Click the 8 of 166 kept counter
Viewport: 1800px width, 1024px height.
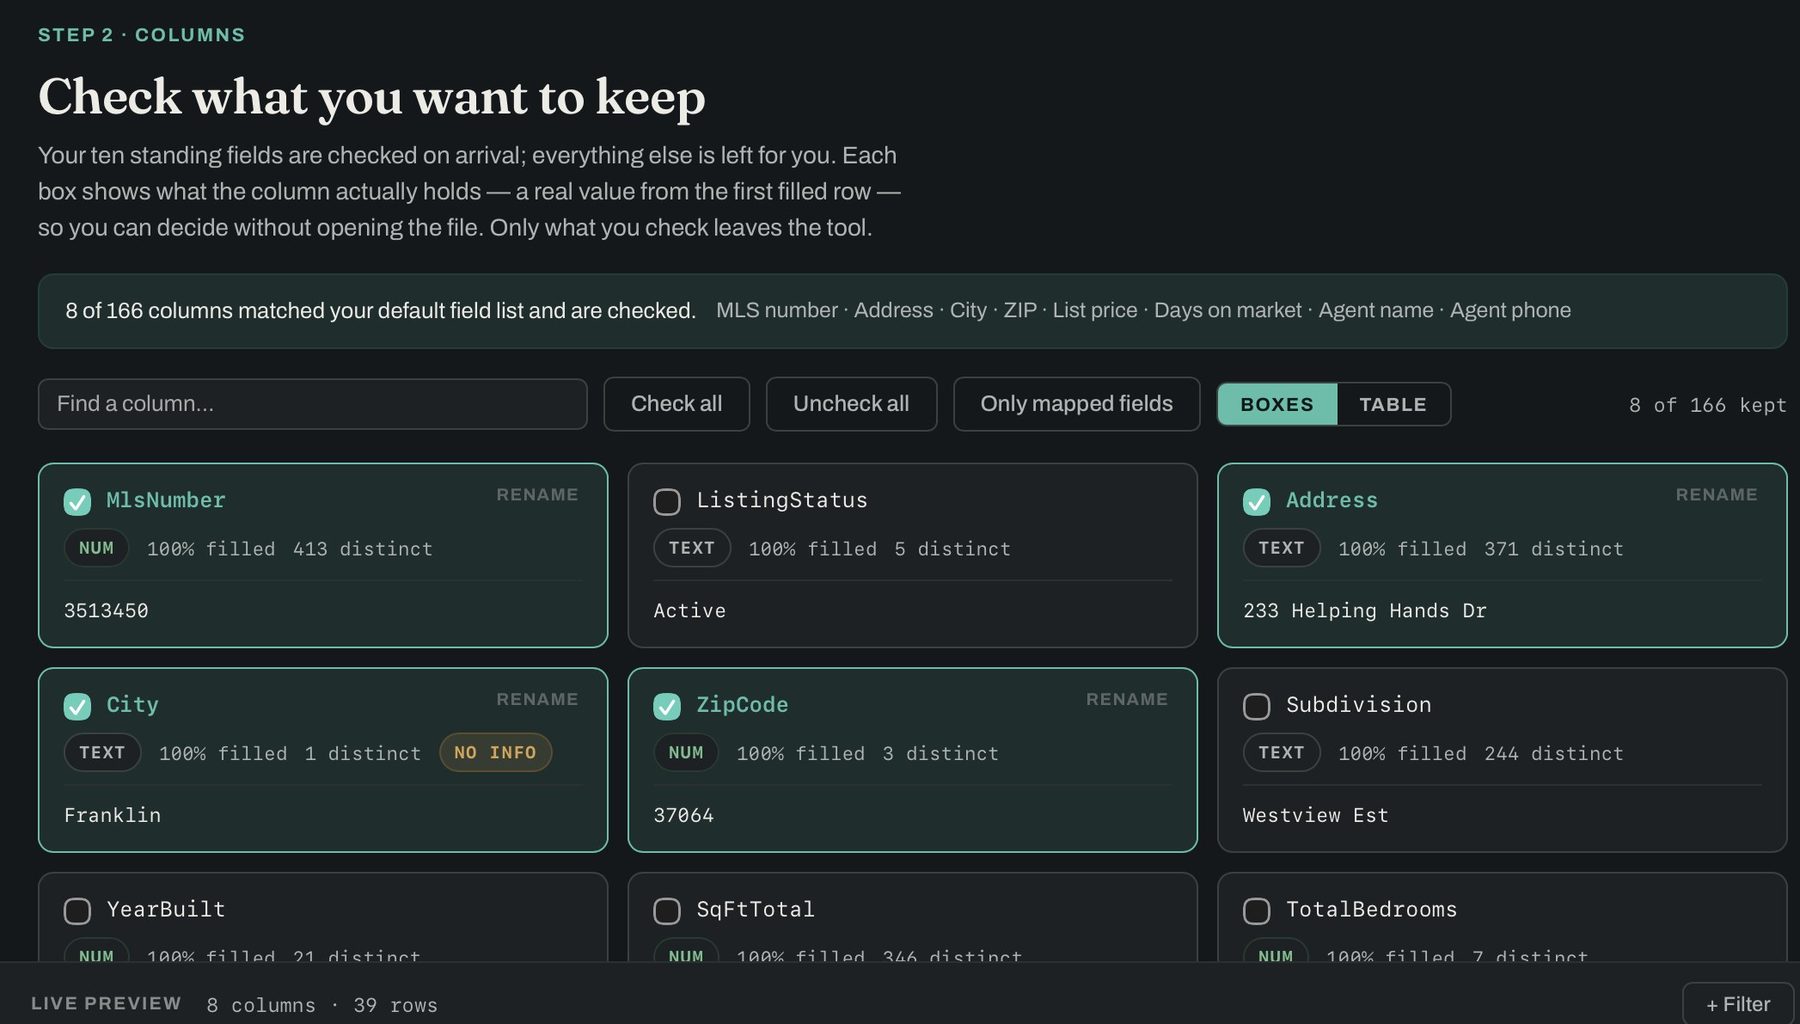pos(1707,405)
